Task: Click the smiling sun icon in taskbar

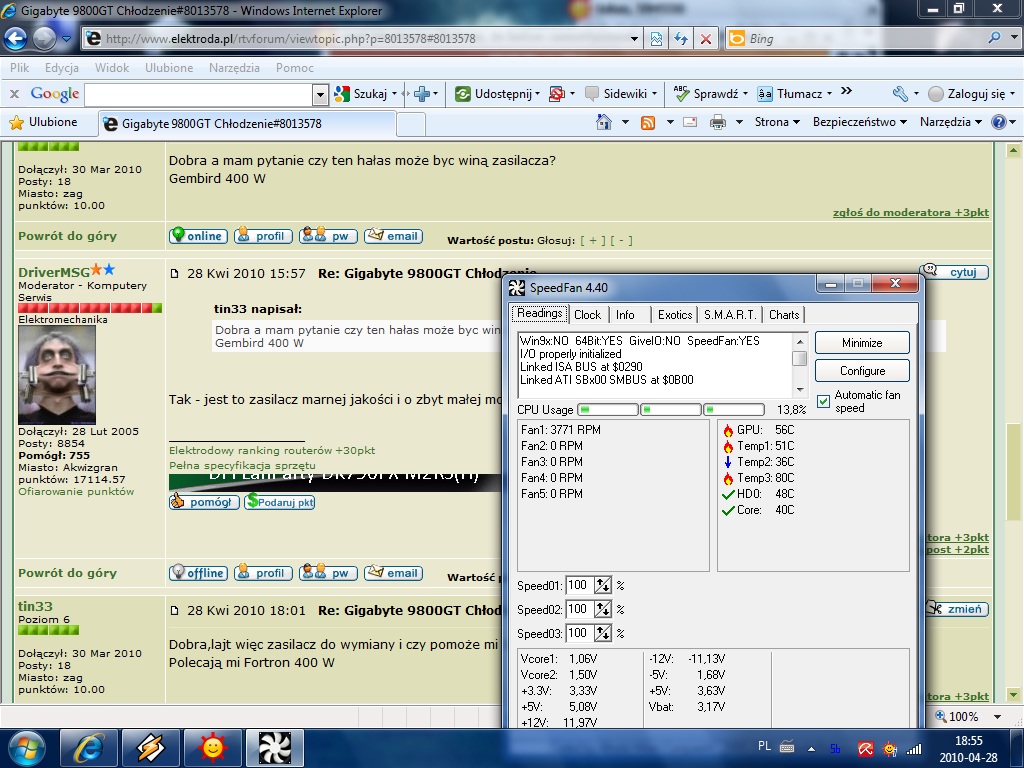Action: point(212,748)
